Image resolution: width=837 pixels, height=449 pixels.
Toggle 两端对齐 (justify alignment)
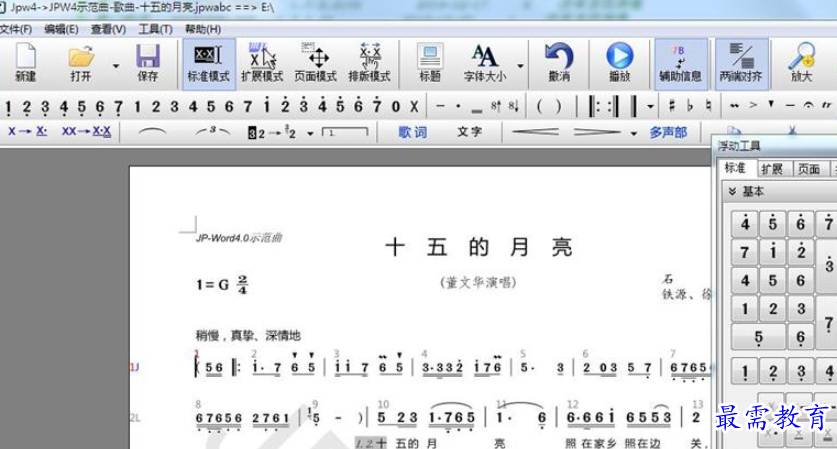pyautogui.click(x=741, y=63)
